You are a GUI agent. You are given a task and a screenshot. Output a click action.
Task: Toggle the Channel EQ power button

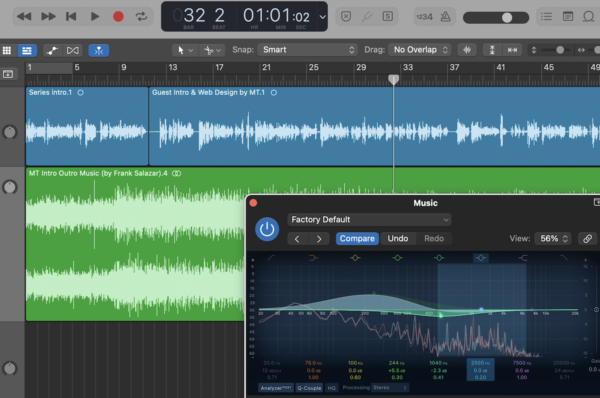(267, 229)
